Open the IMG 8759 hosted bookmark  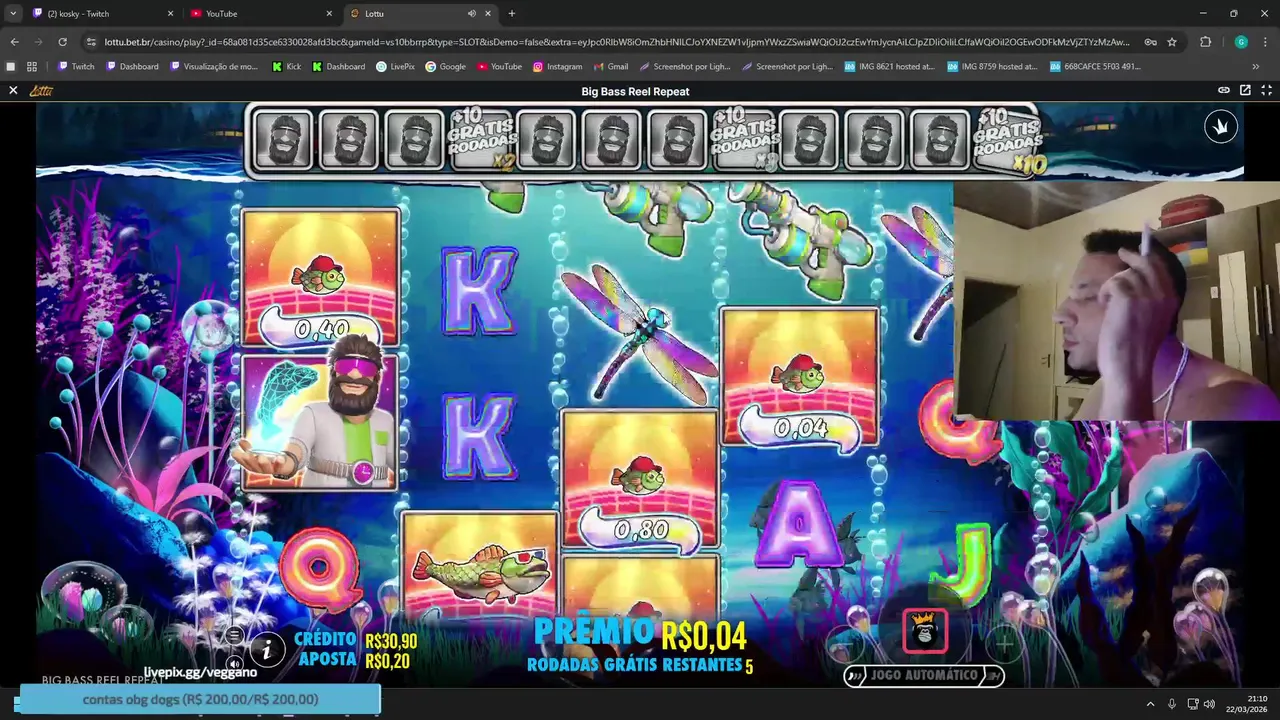(992, 67)
